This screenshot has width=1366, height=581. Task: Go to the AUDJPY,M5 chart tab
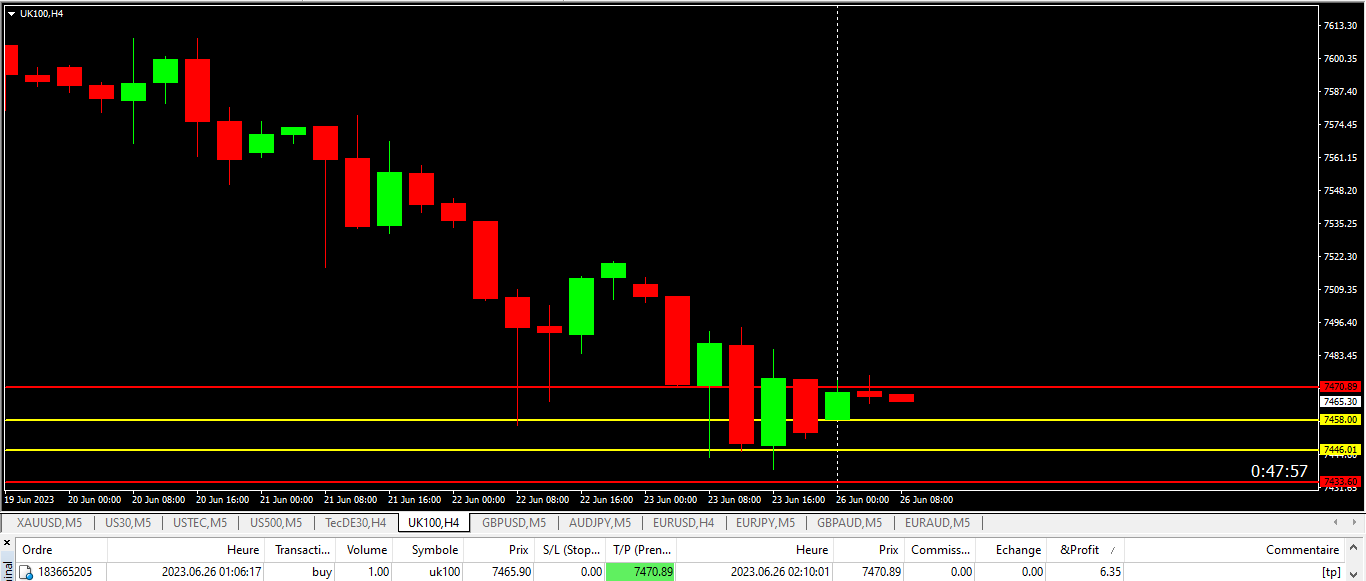[600, 523]
